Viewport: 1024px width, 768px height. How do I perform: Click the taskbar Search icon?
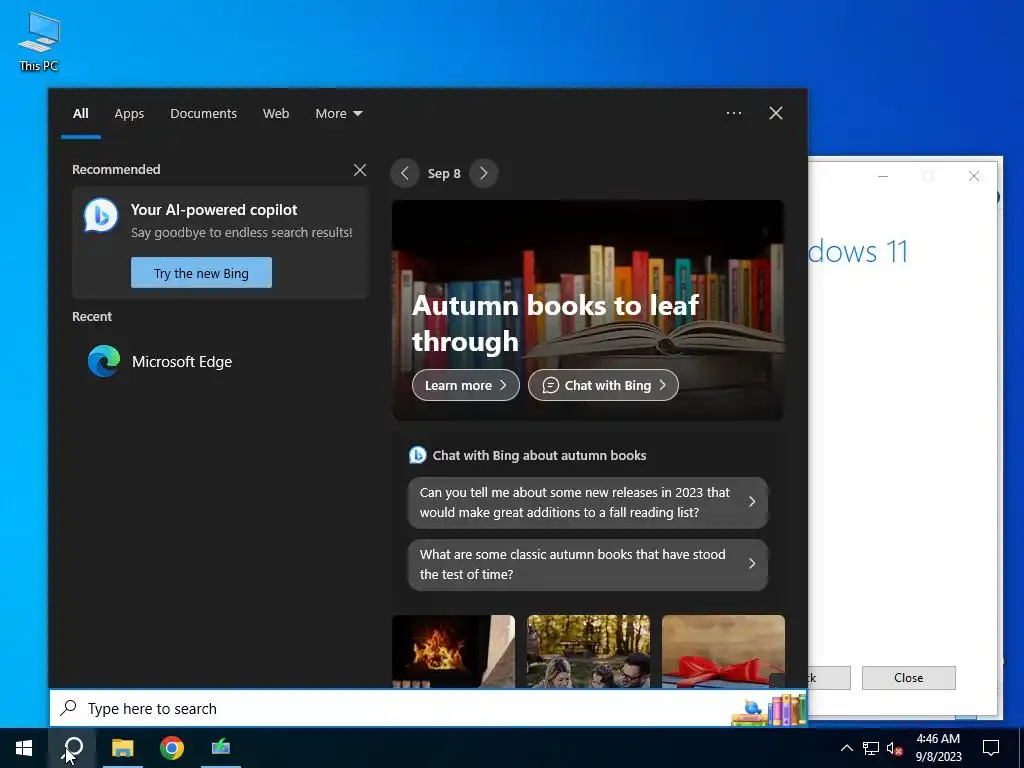[x=72, y=748]
